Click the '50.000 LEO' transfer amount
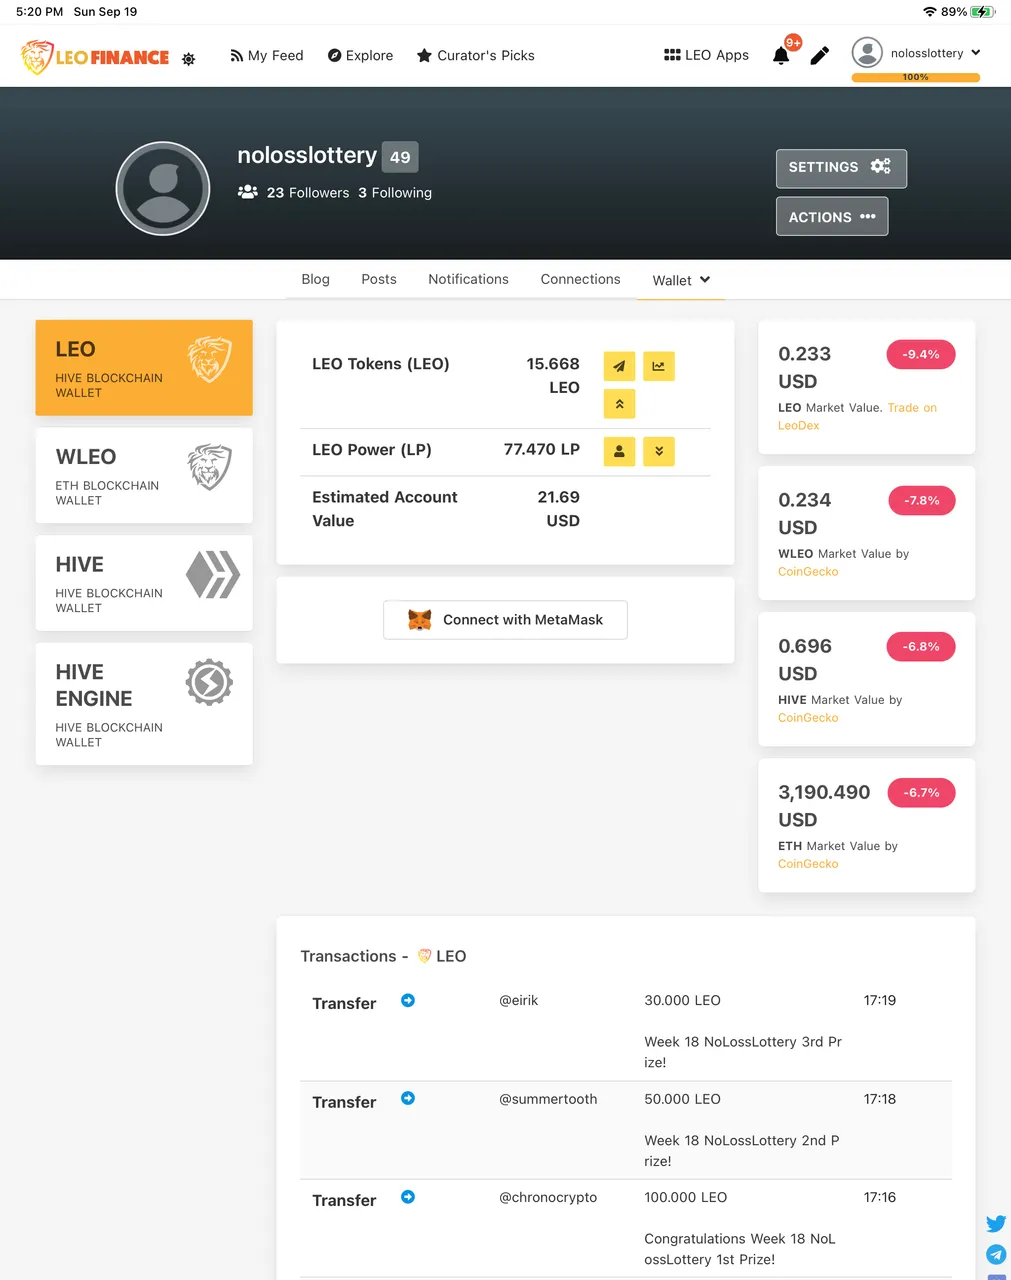This screenshot has width=1011, height=1280. [682, 1099]
